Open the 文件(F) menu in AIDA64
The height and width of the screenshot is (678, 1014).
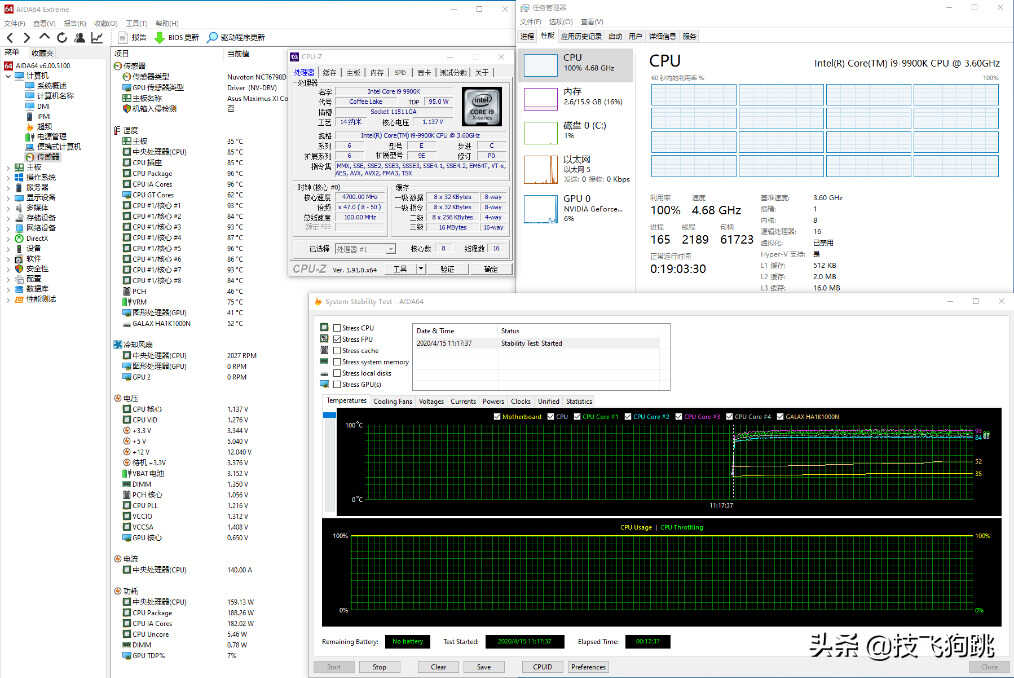(14, 23)
